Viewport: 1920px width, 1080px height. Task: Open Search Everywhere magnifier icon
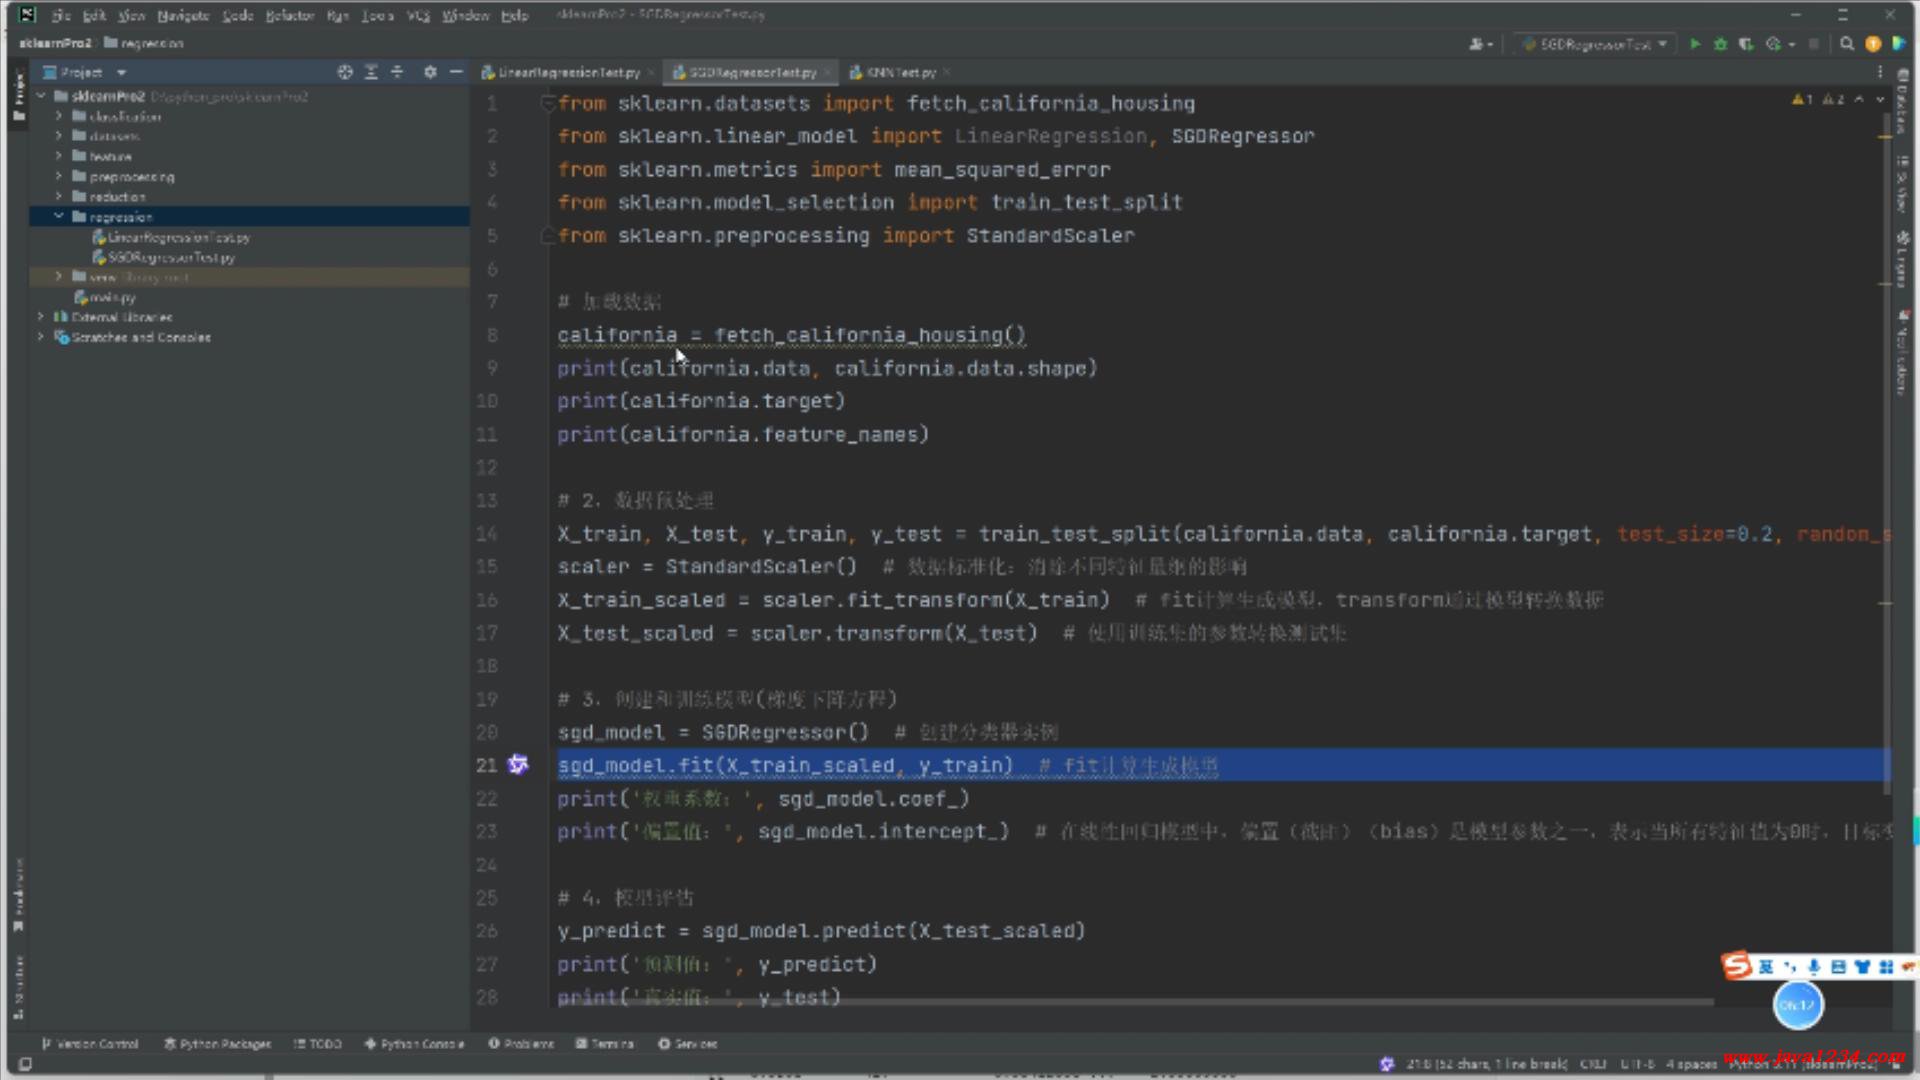(x=1847, y=44)
